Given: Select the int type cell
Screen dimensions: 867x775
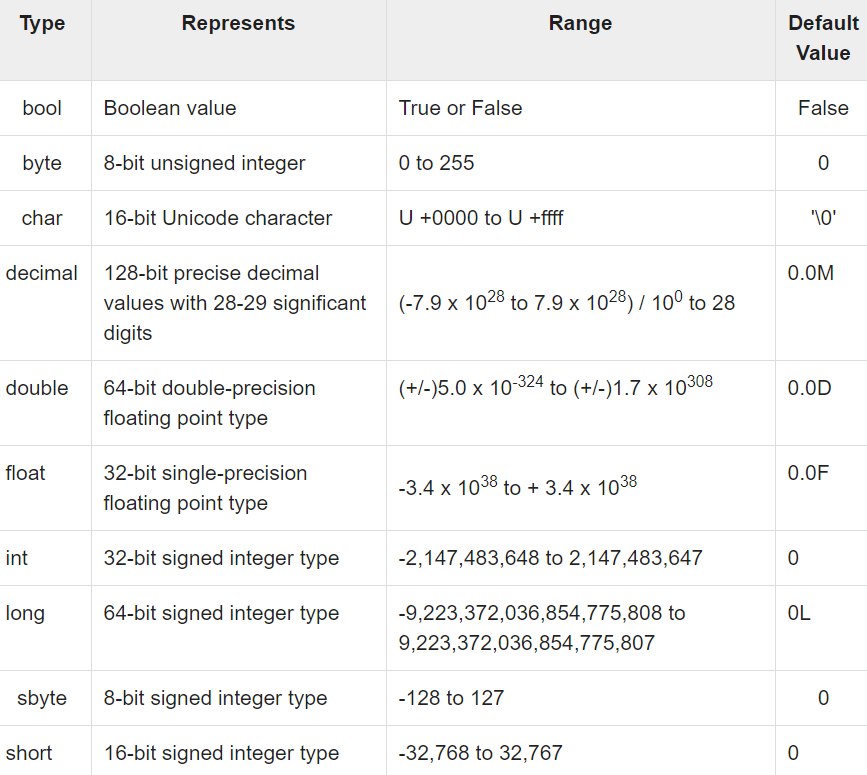Looking at the screenshot, I should point(17,558).
